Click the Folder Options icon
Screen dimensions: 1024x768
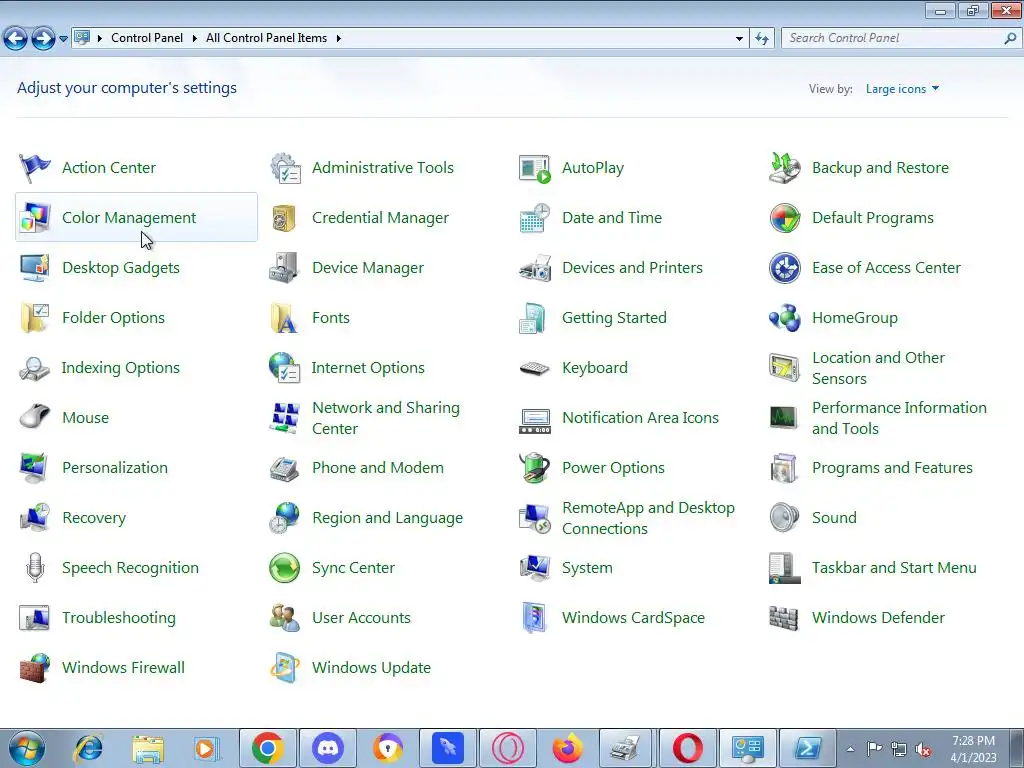click(x=35, y=317)
